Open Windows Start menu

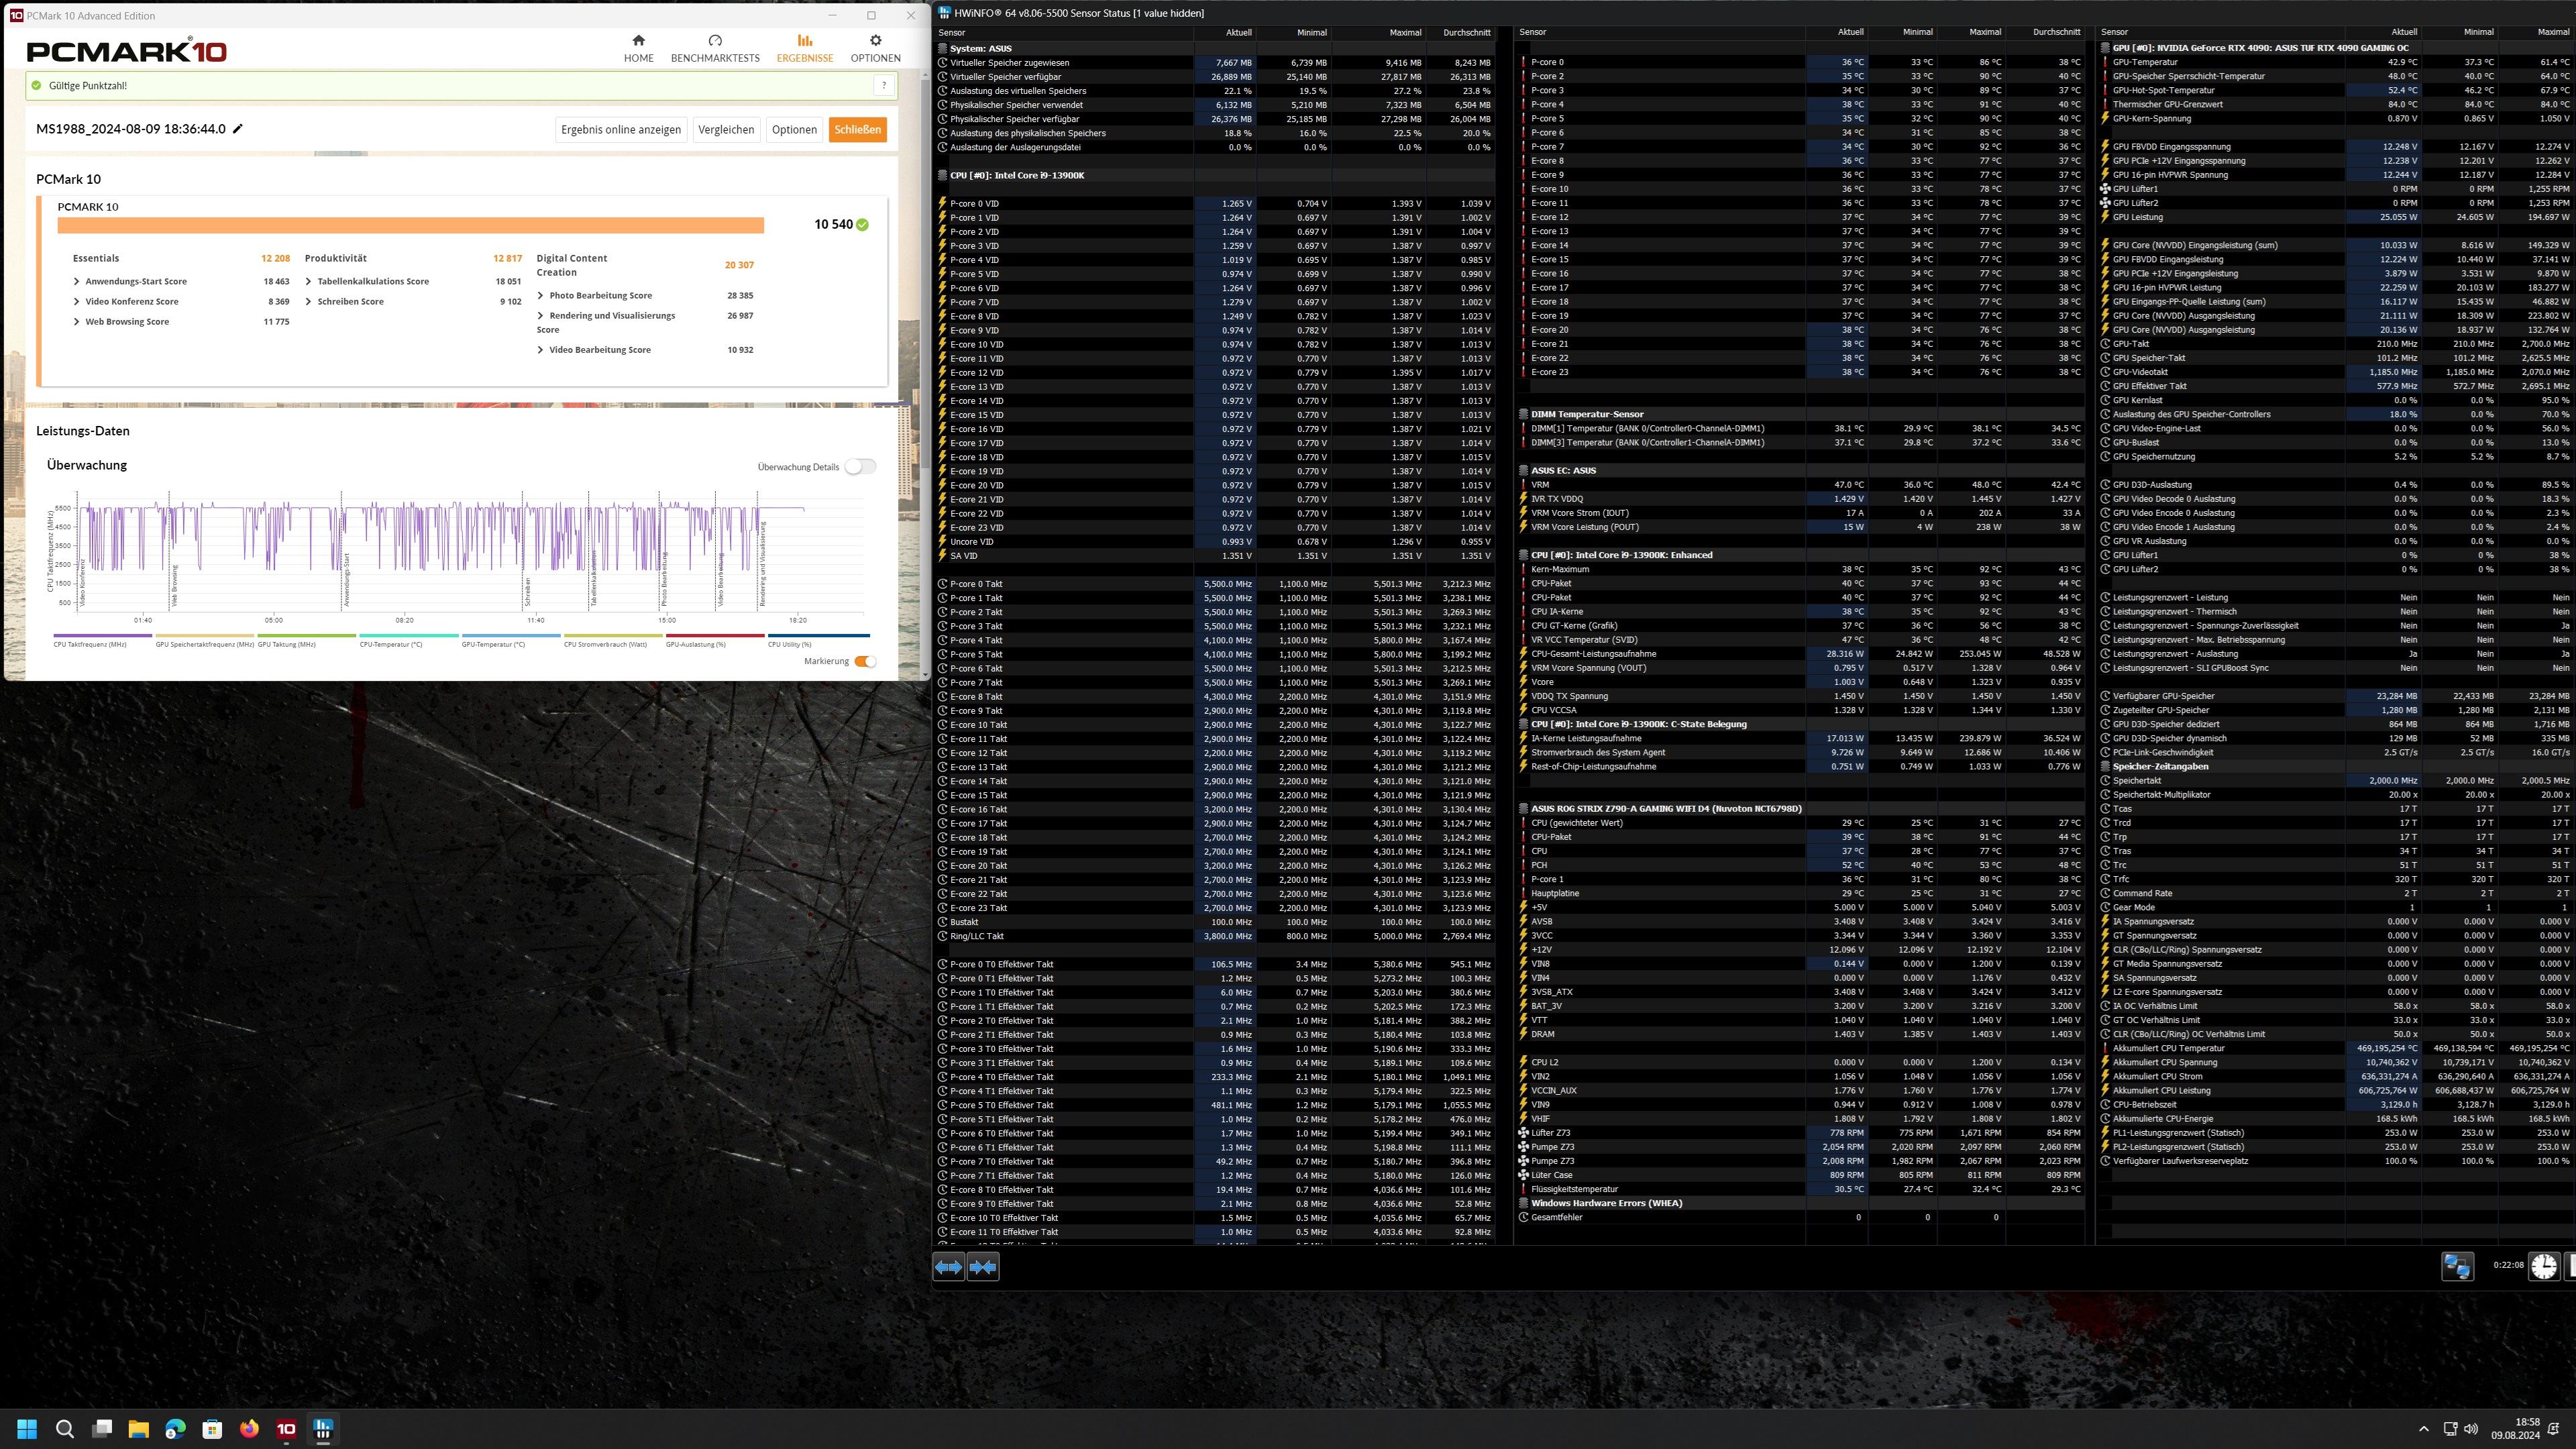coord(27,1429)
